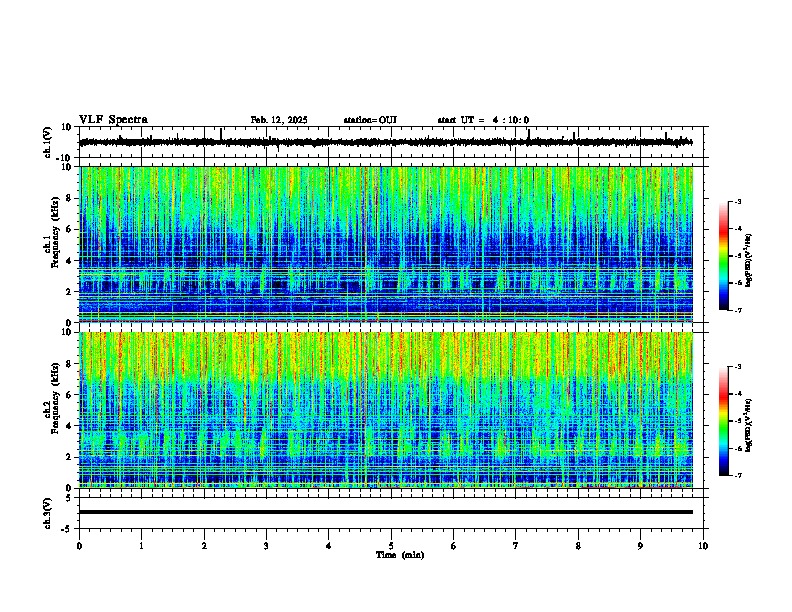Click the "4" minute tick on time axis
The width and height of the screenshot is (792, 612).
tap(329, 546)
